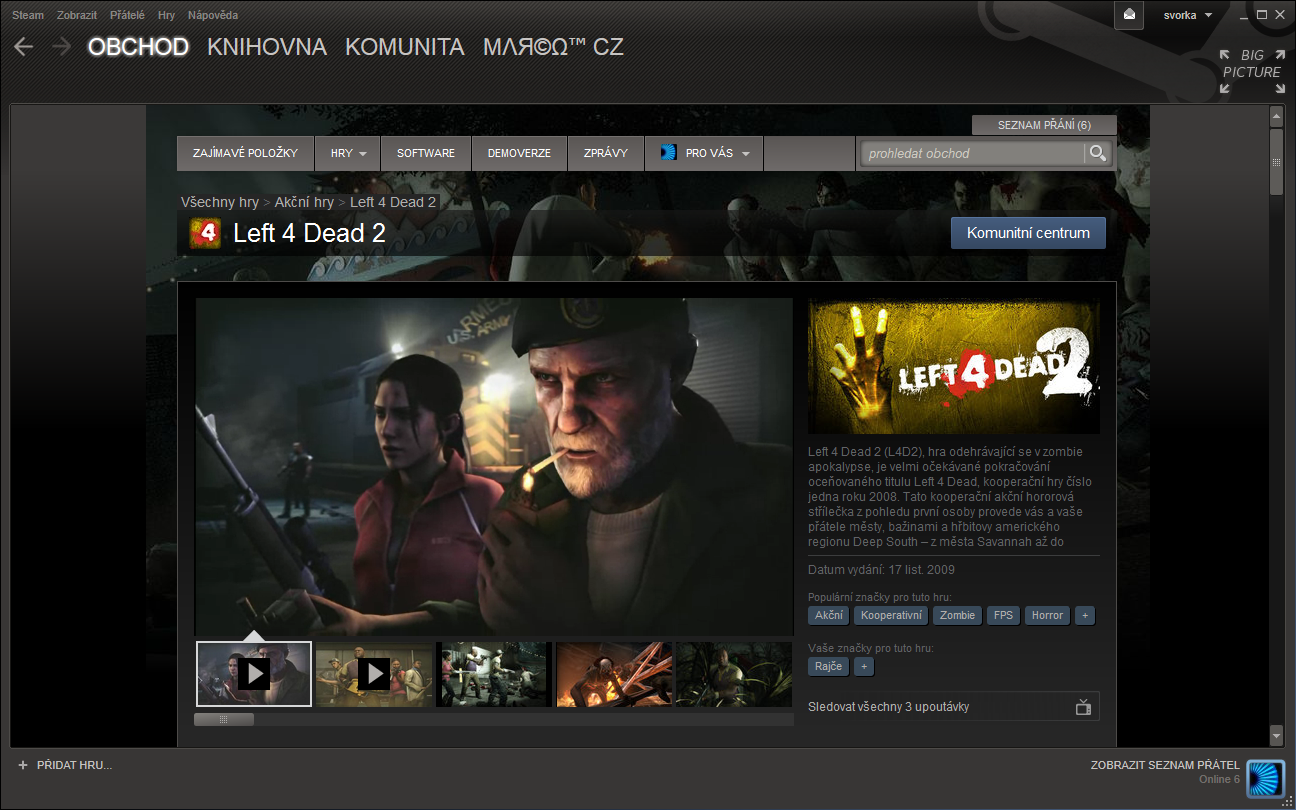Follow the Všechny hry breadcrumb
The width and height of the screenshot is (1296, 810).
(220, 202)
